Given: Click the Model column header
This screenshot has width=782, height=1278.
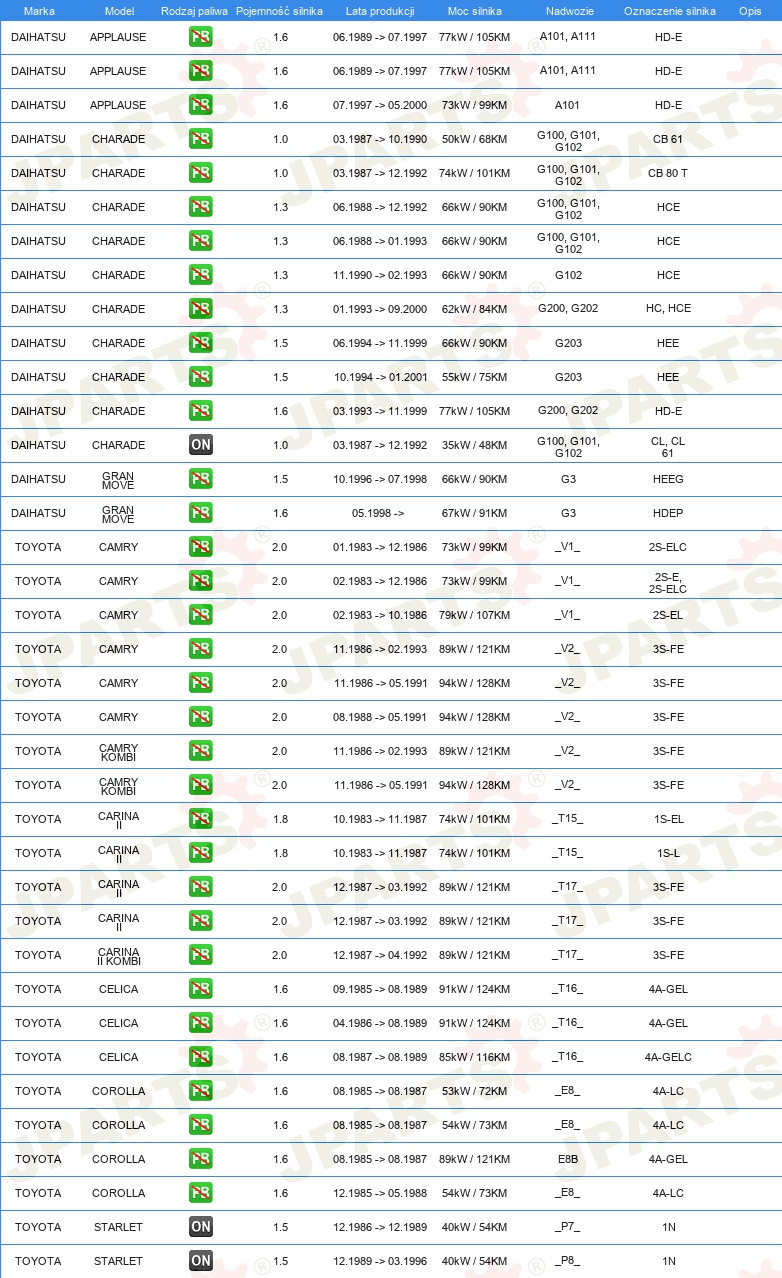Looking at the screenshot, I should [119, 11].
